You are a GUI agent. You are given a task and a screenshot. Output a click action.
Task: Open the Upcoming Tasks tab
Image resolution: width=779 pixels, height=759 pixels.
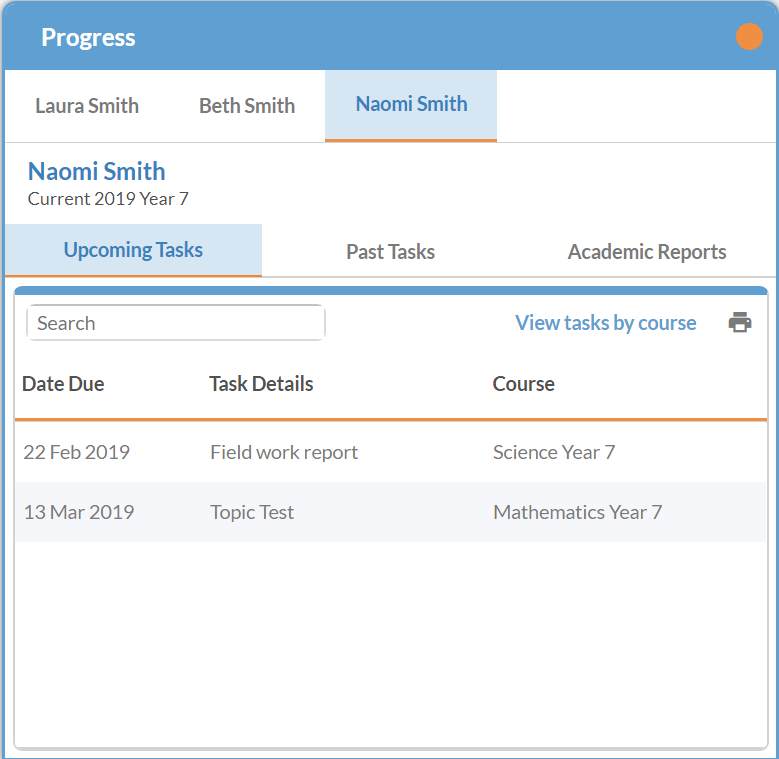[133, 250]
